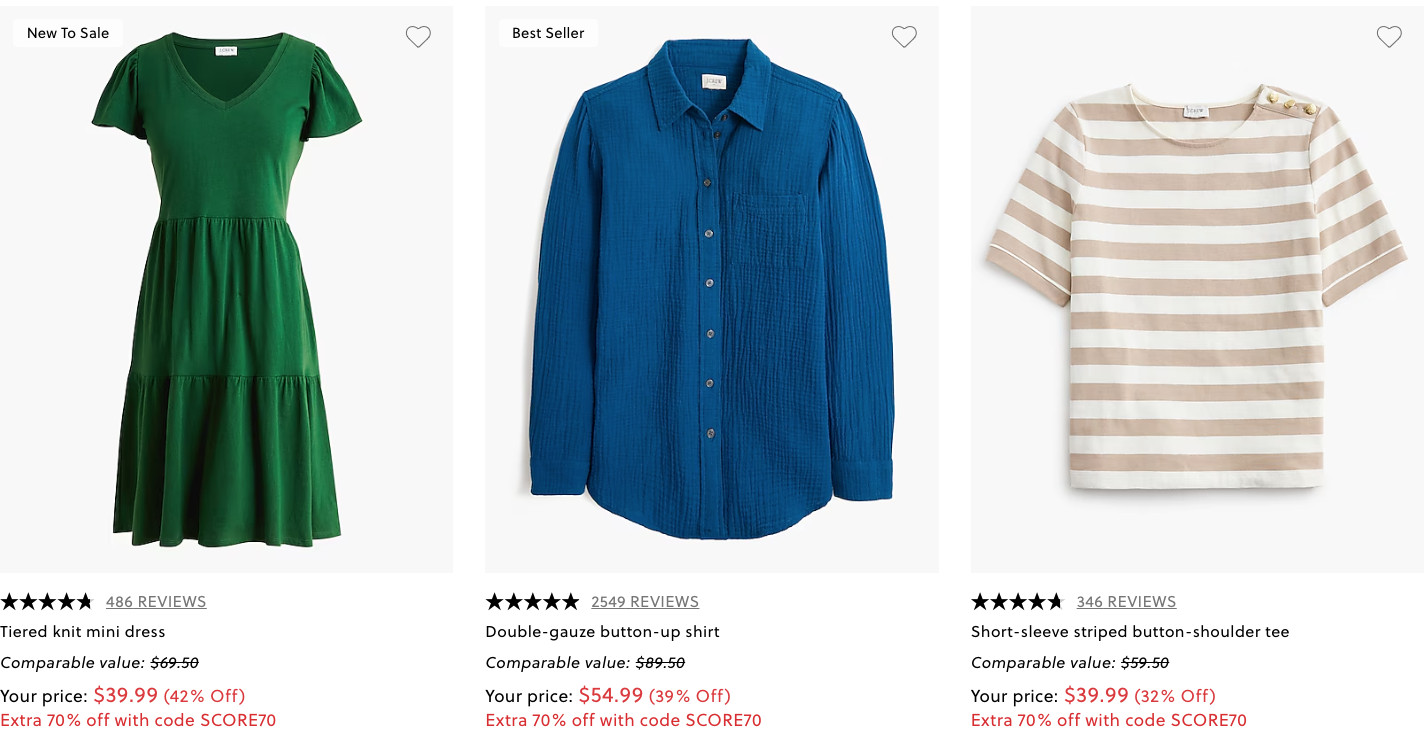Click heart icon on blue gauze shirt

click(904, 37)
